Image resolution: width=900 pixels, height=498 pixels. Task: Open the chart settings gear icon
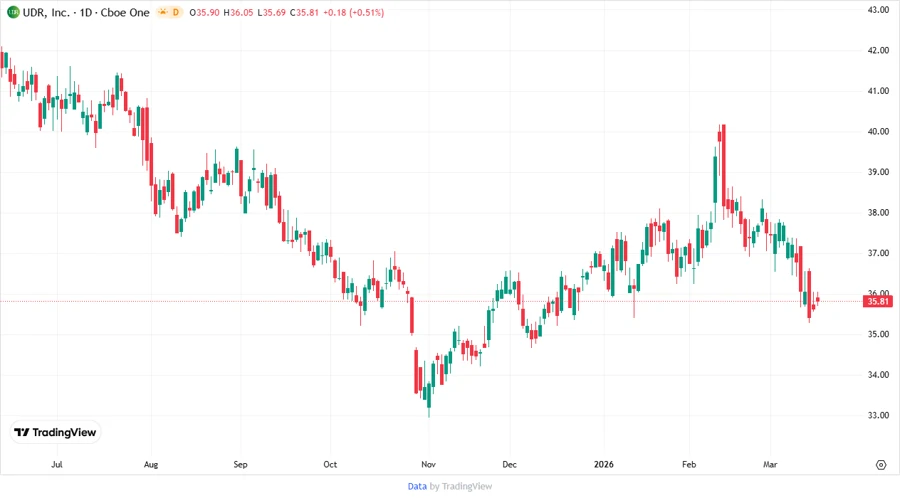(x=881, y=465)
